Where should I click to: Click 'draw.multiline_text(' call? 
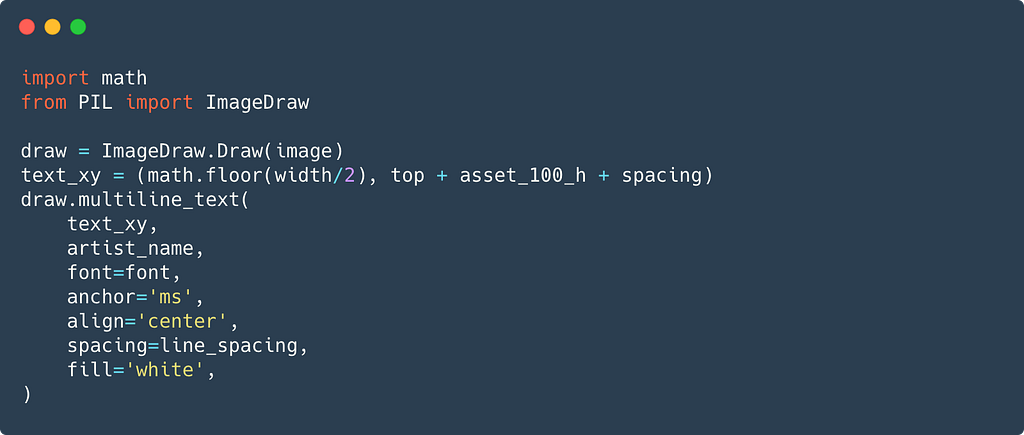(135, 200)
